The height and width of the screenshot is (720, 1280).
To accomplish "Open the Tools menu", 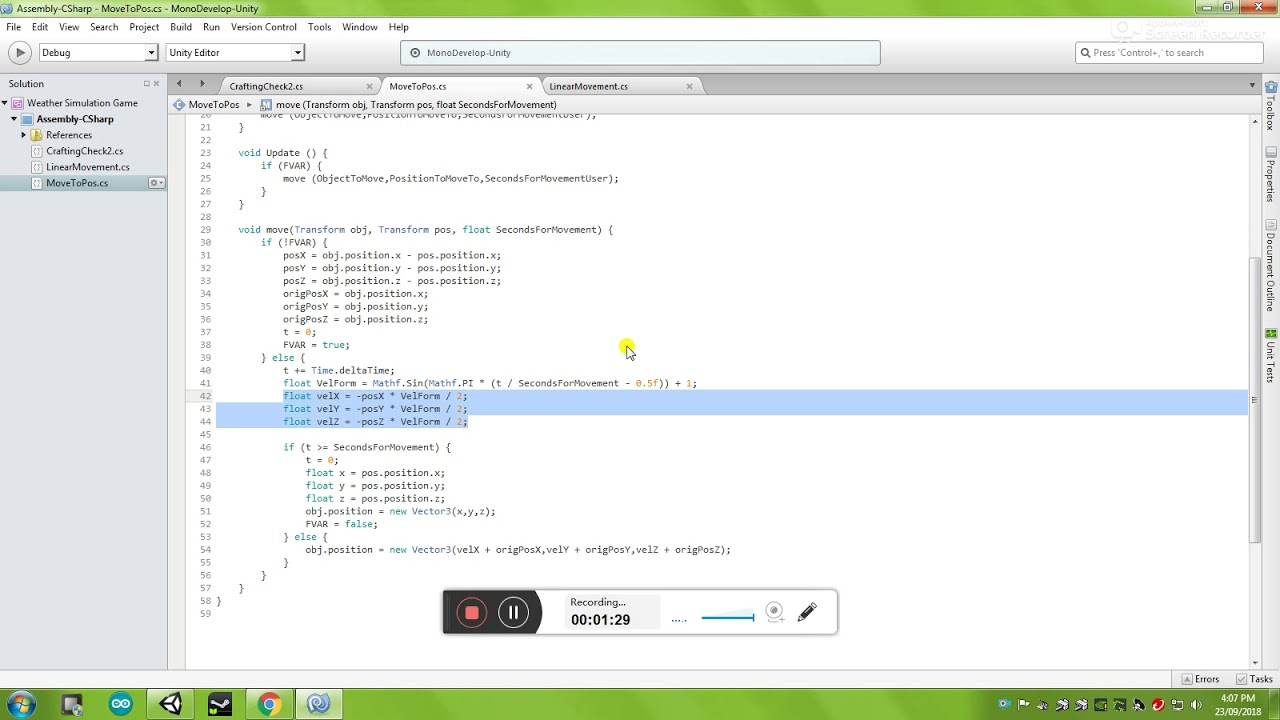I will [x=319, y=27].
